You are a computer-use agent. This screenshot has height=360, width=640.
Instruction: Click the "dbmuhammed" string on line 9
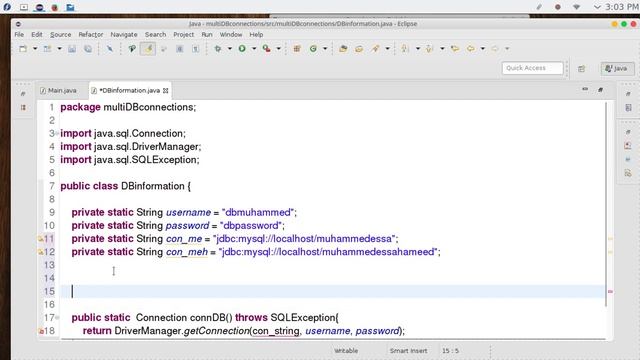click(258, 213)
